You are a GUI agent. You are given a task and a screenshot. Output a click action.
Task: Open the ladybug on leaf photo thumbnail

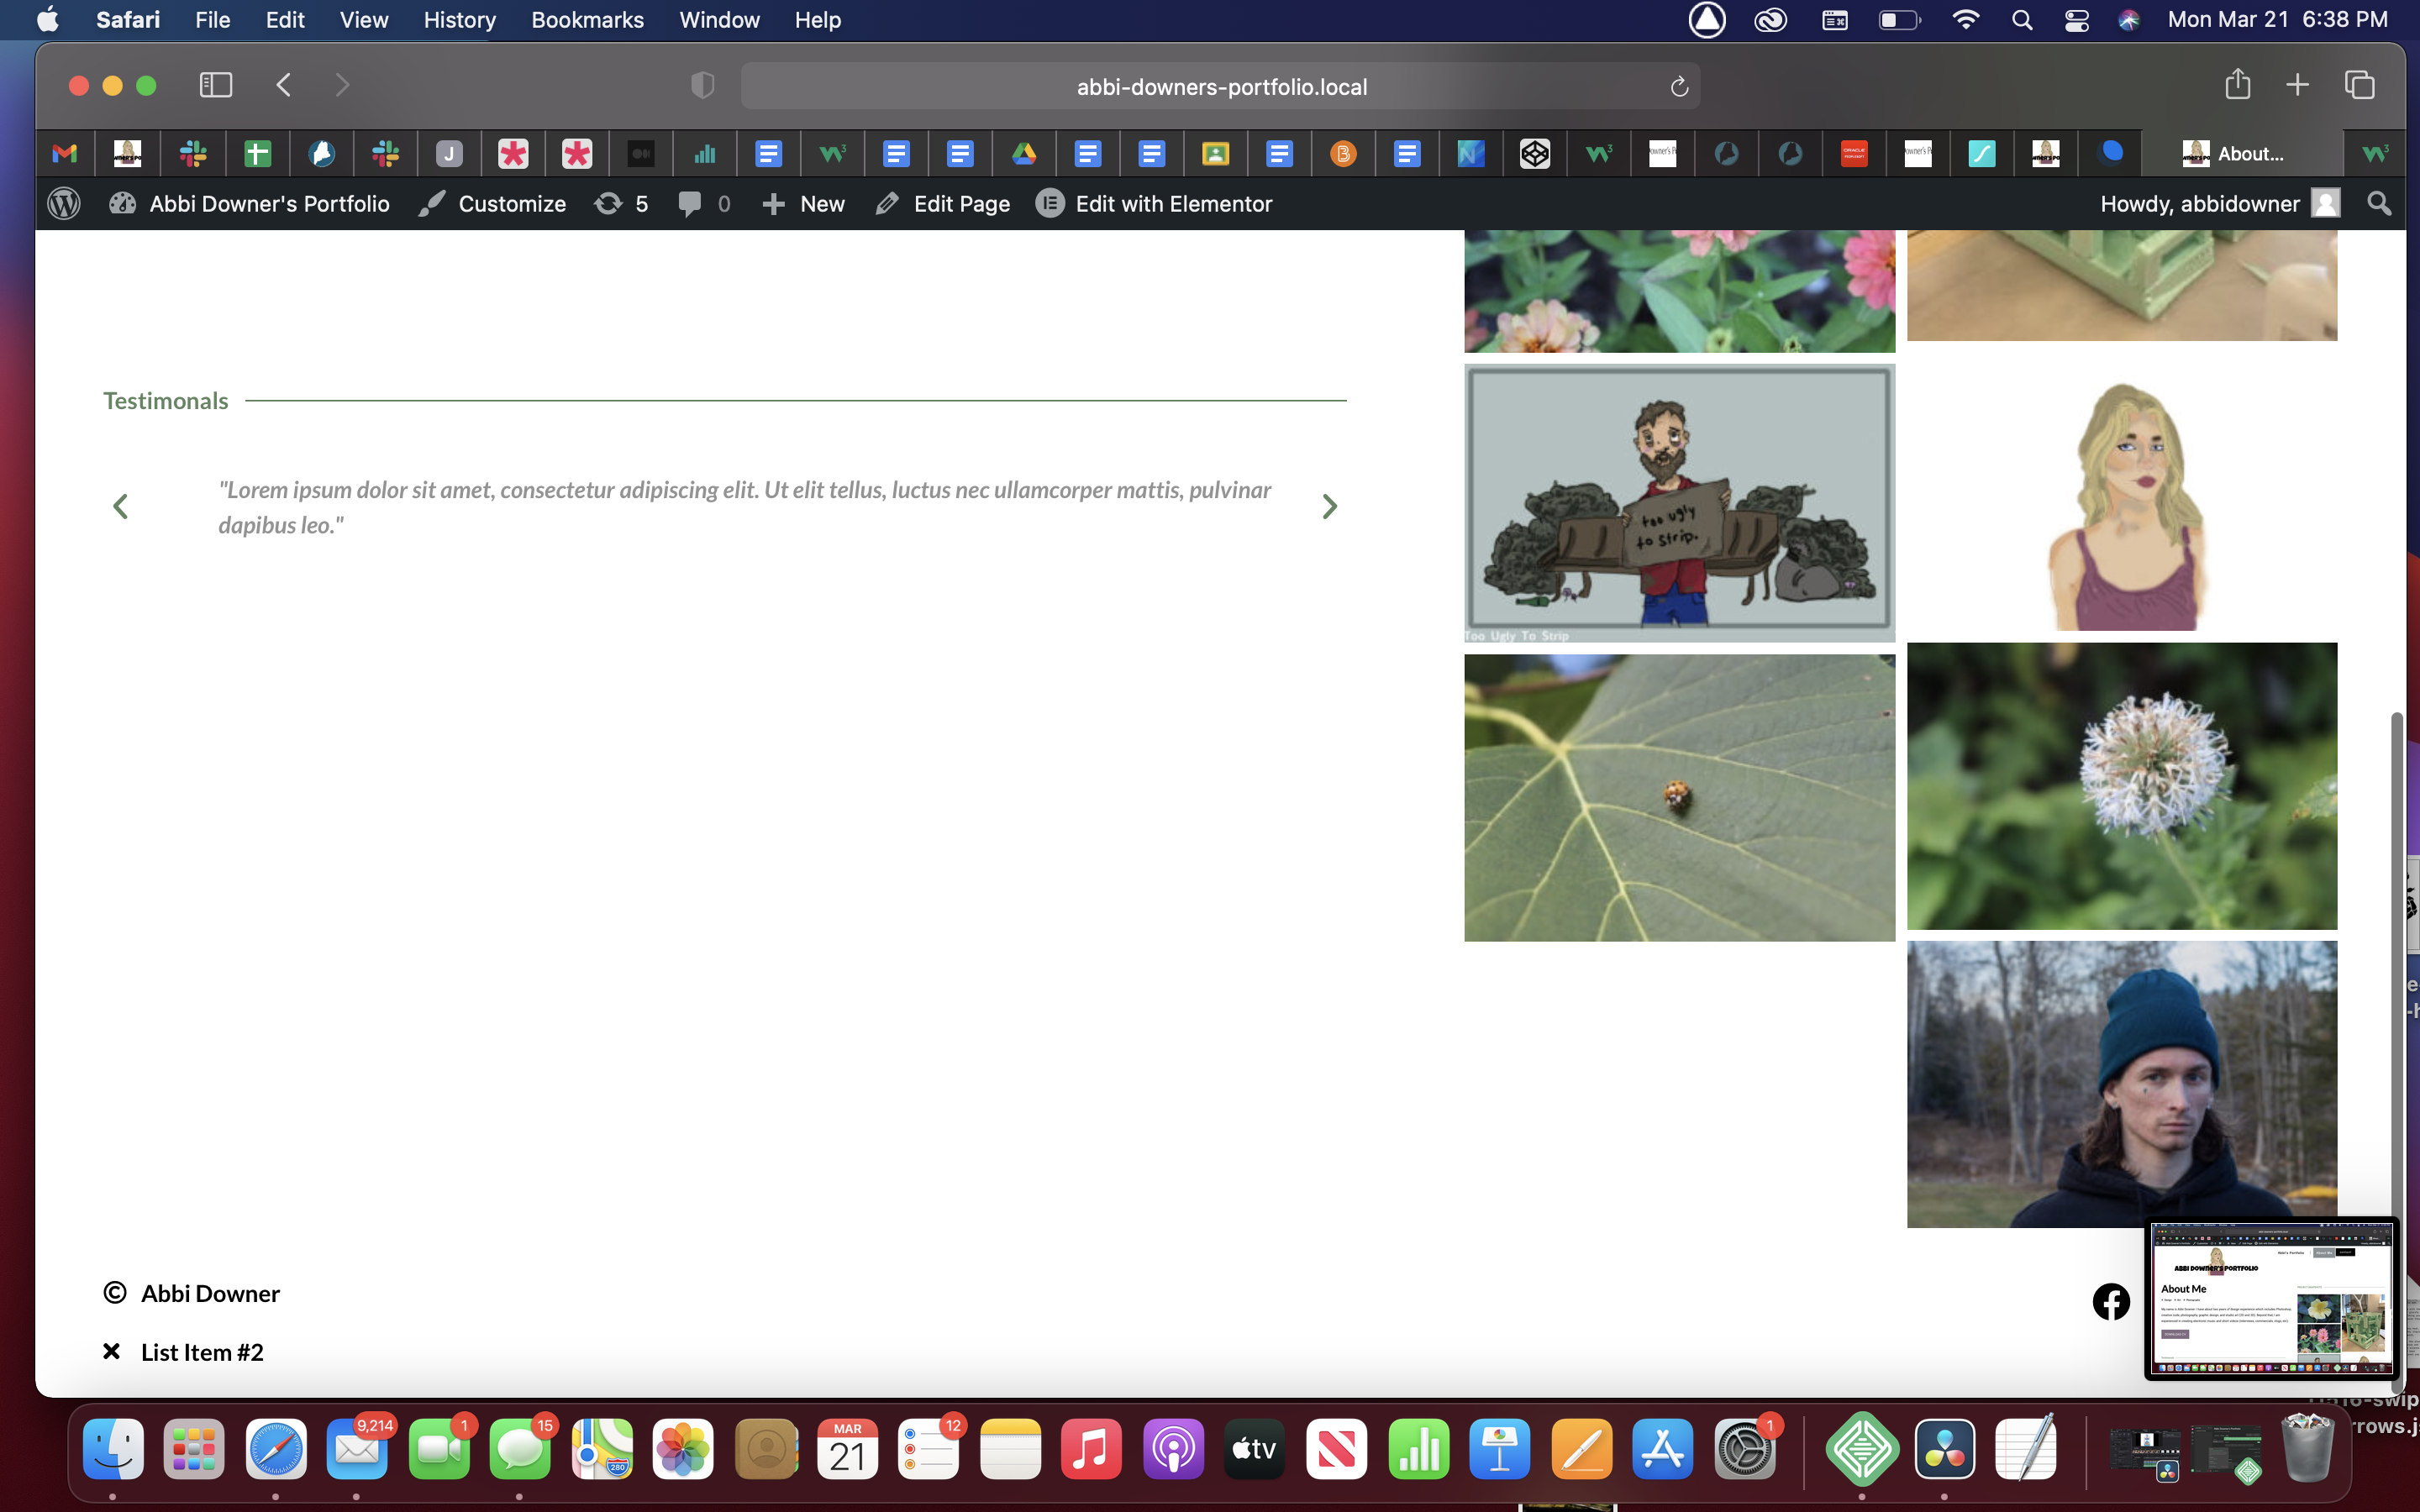(x=1678, y=797)
